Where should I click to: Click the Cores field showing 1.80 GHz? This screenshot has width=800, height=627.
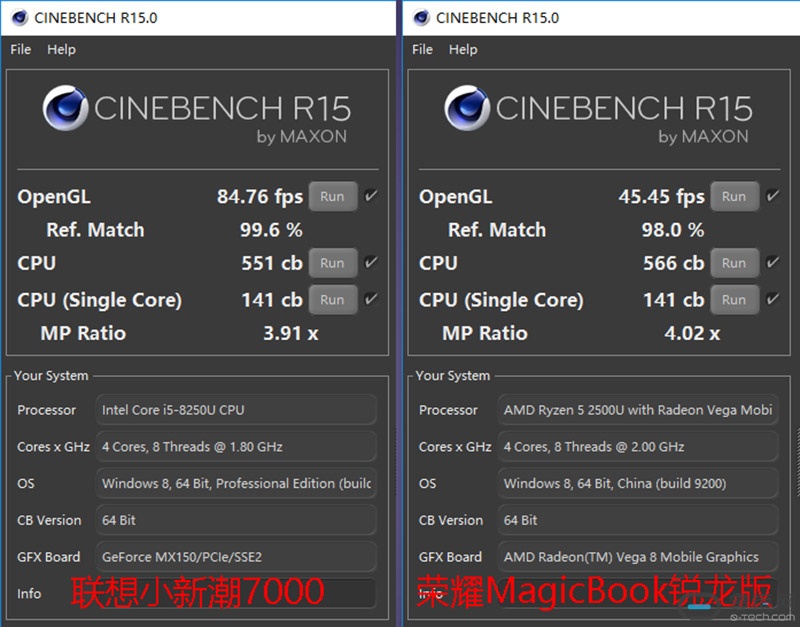click(236, 446)
